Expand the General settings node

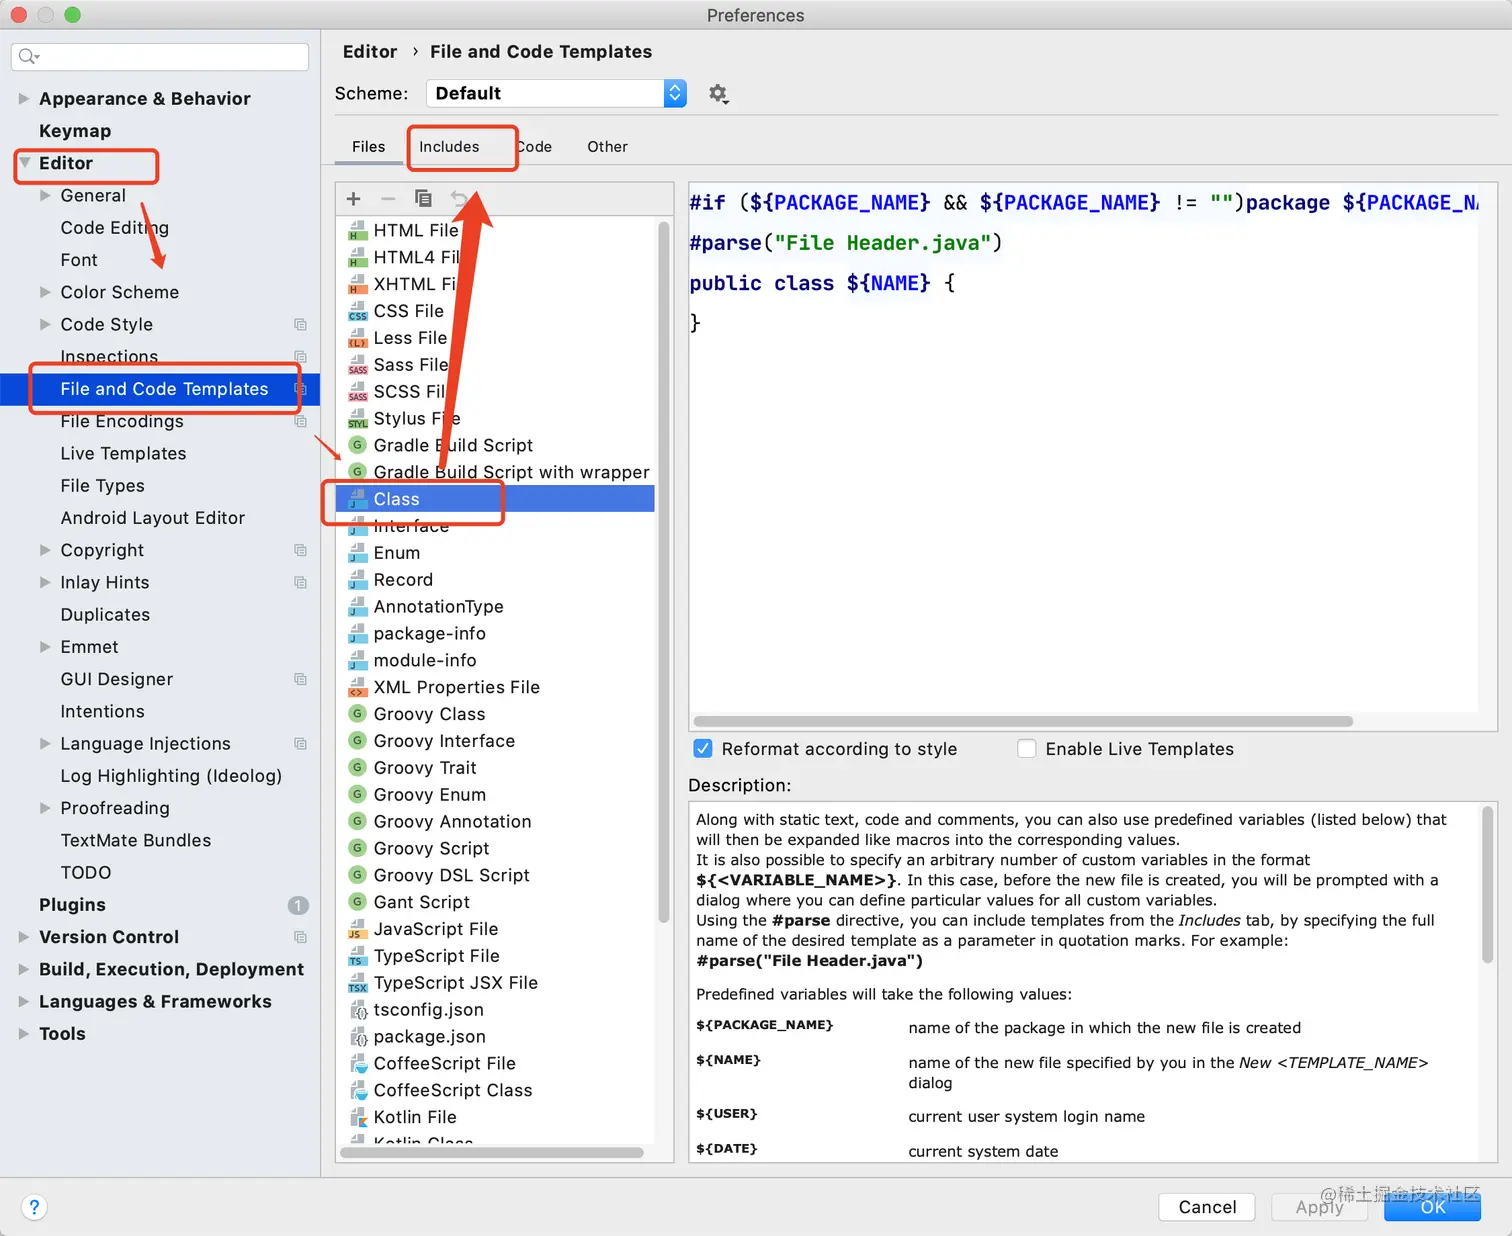coord(45,196)
